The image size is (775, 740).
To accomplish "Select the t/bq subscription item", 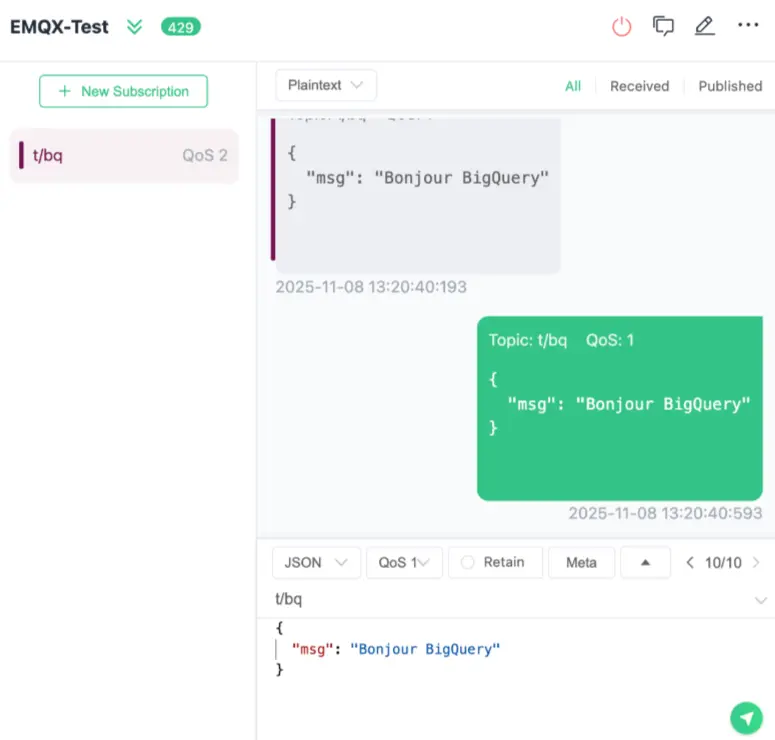I will 124,156.
